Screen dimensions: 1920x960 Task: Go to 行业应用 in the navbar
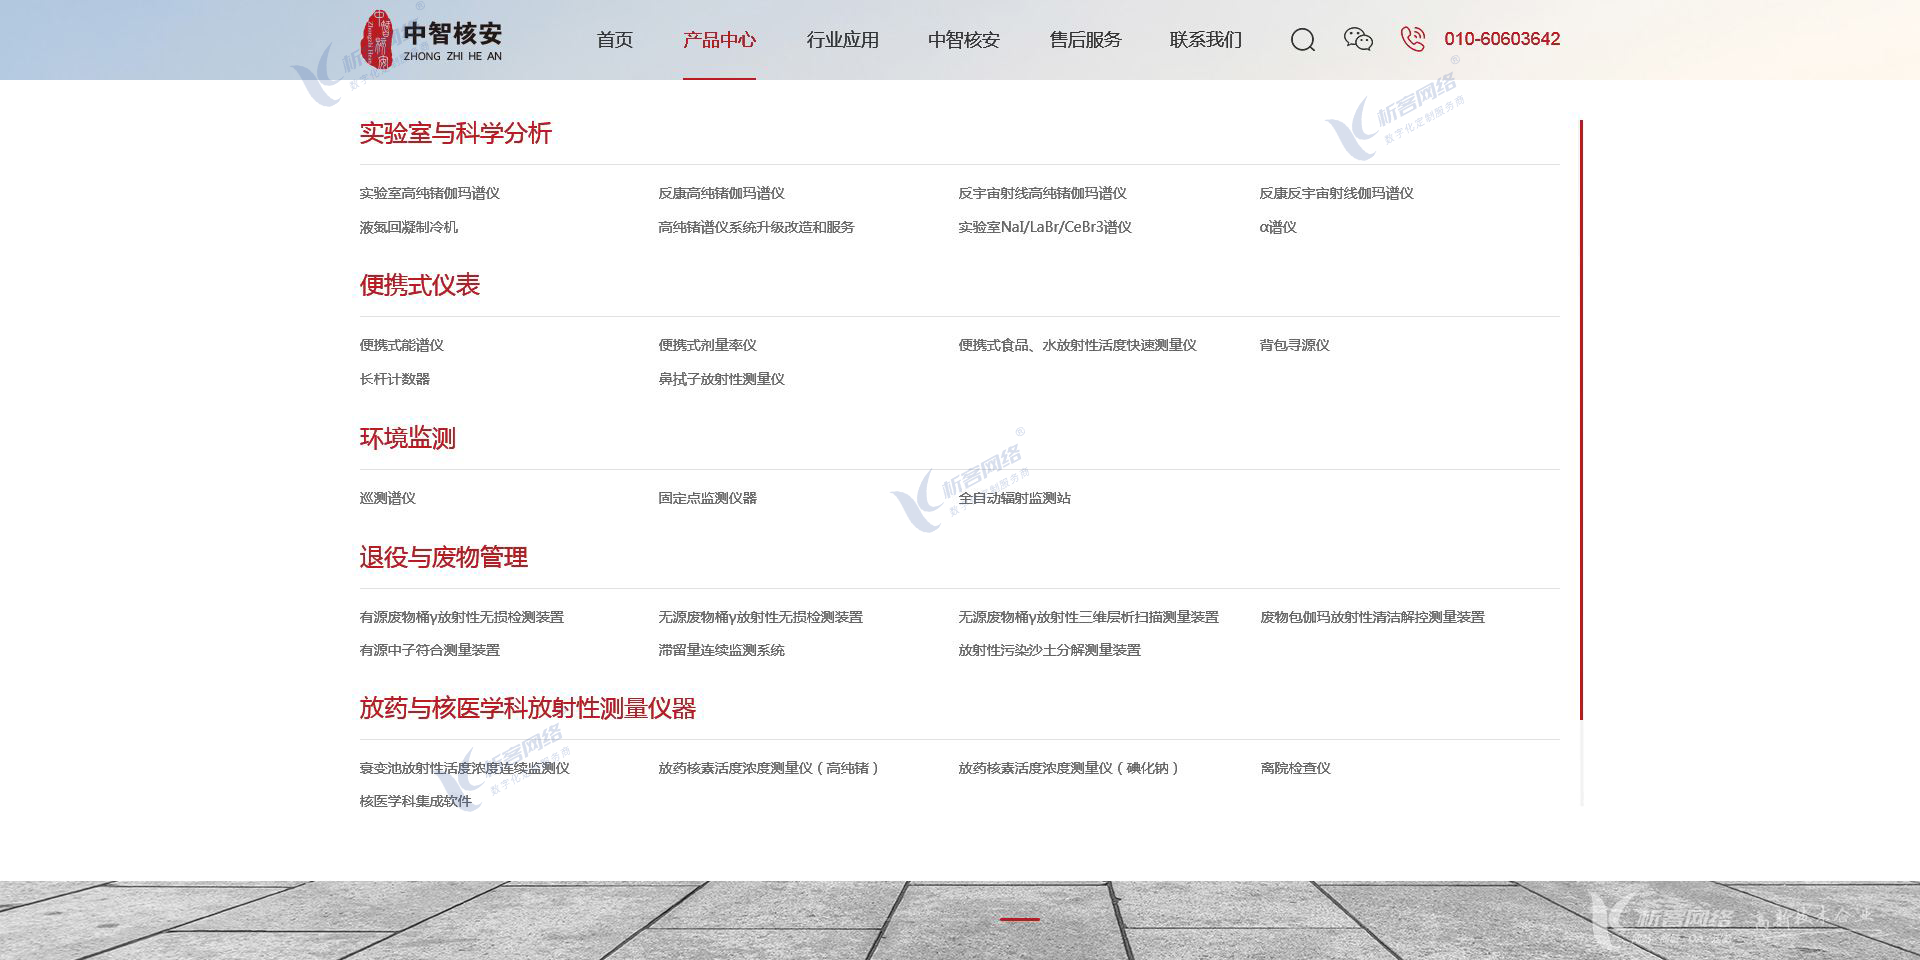pyautogui.click(x=842, y=40)
